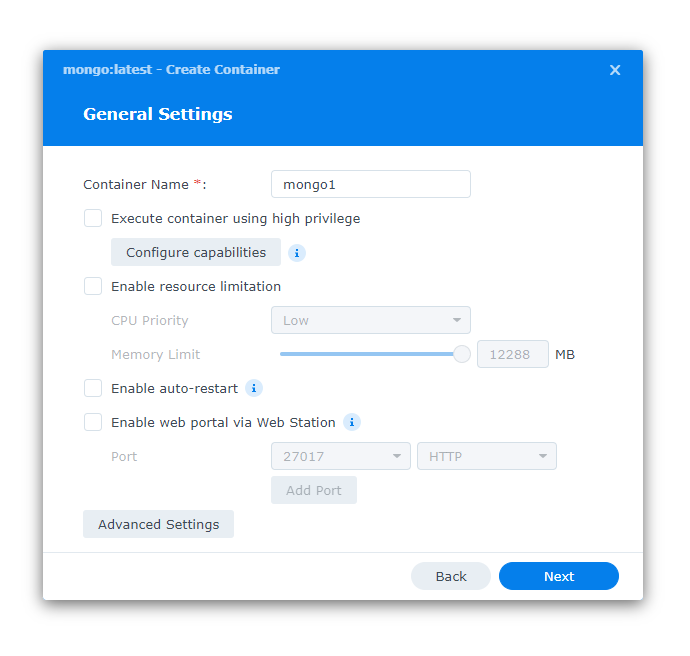690x656 pixels.
Task: Click the Configure capabilities button
Action: [x=196, y=252]
